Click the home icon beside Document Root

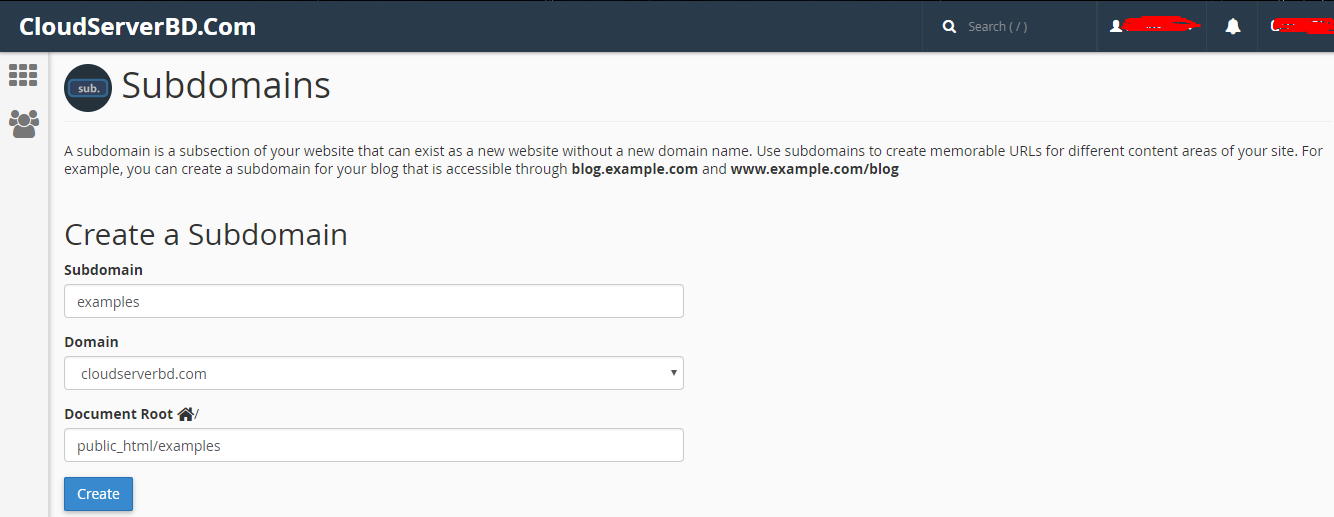(x=185, y=414)
